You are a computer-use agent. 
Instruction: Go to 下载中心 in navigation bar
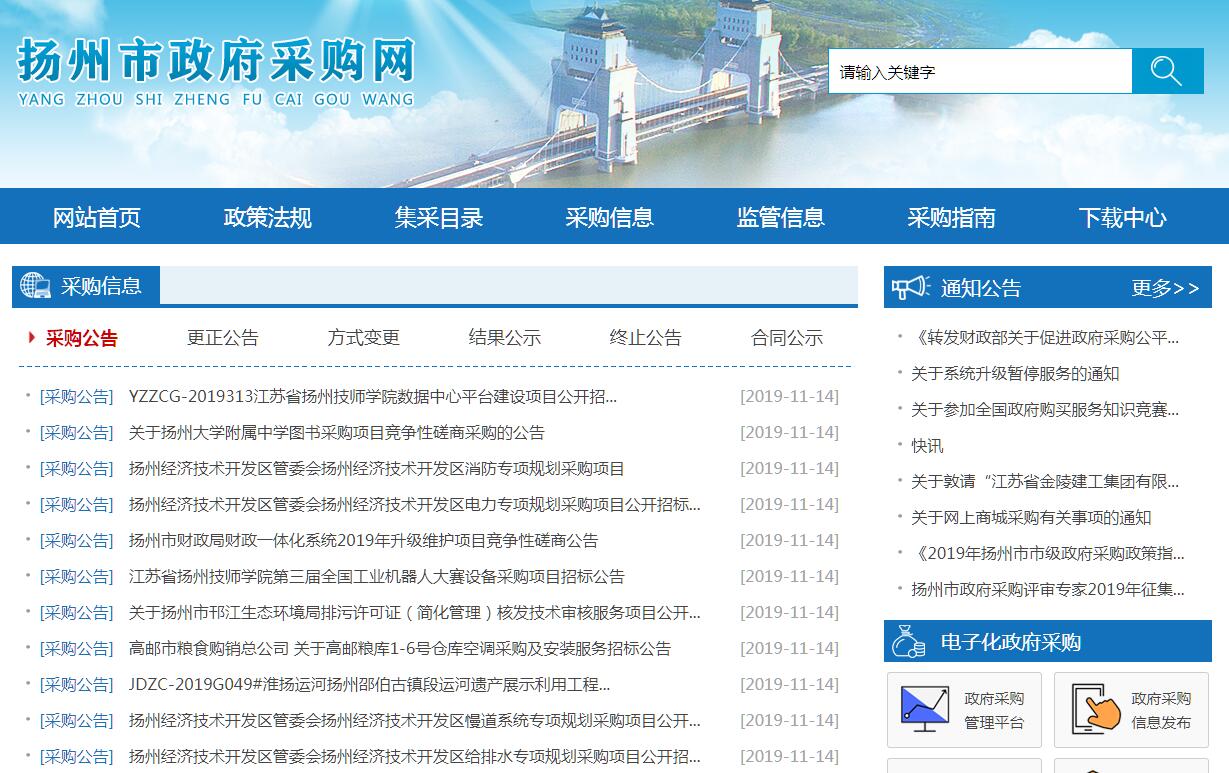coord(1122,217)
